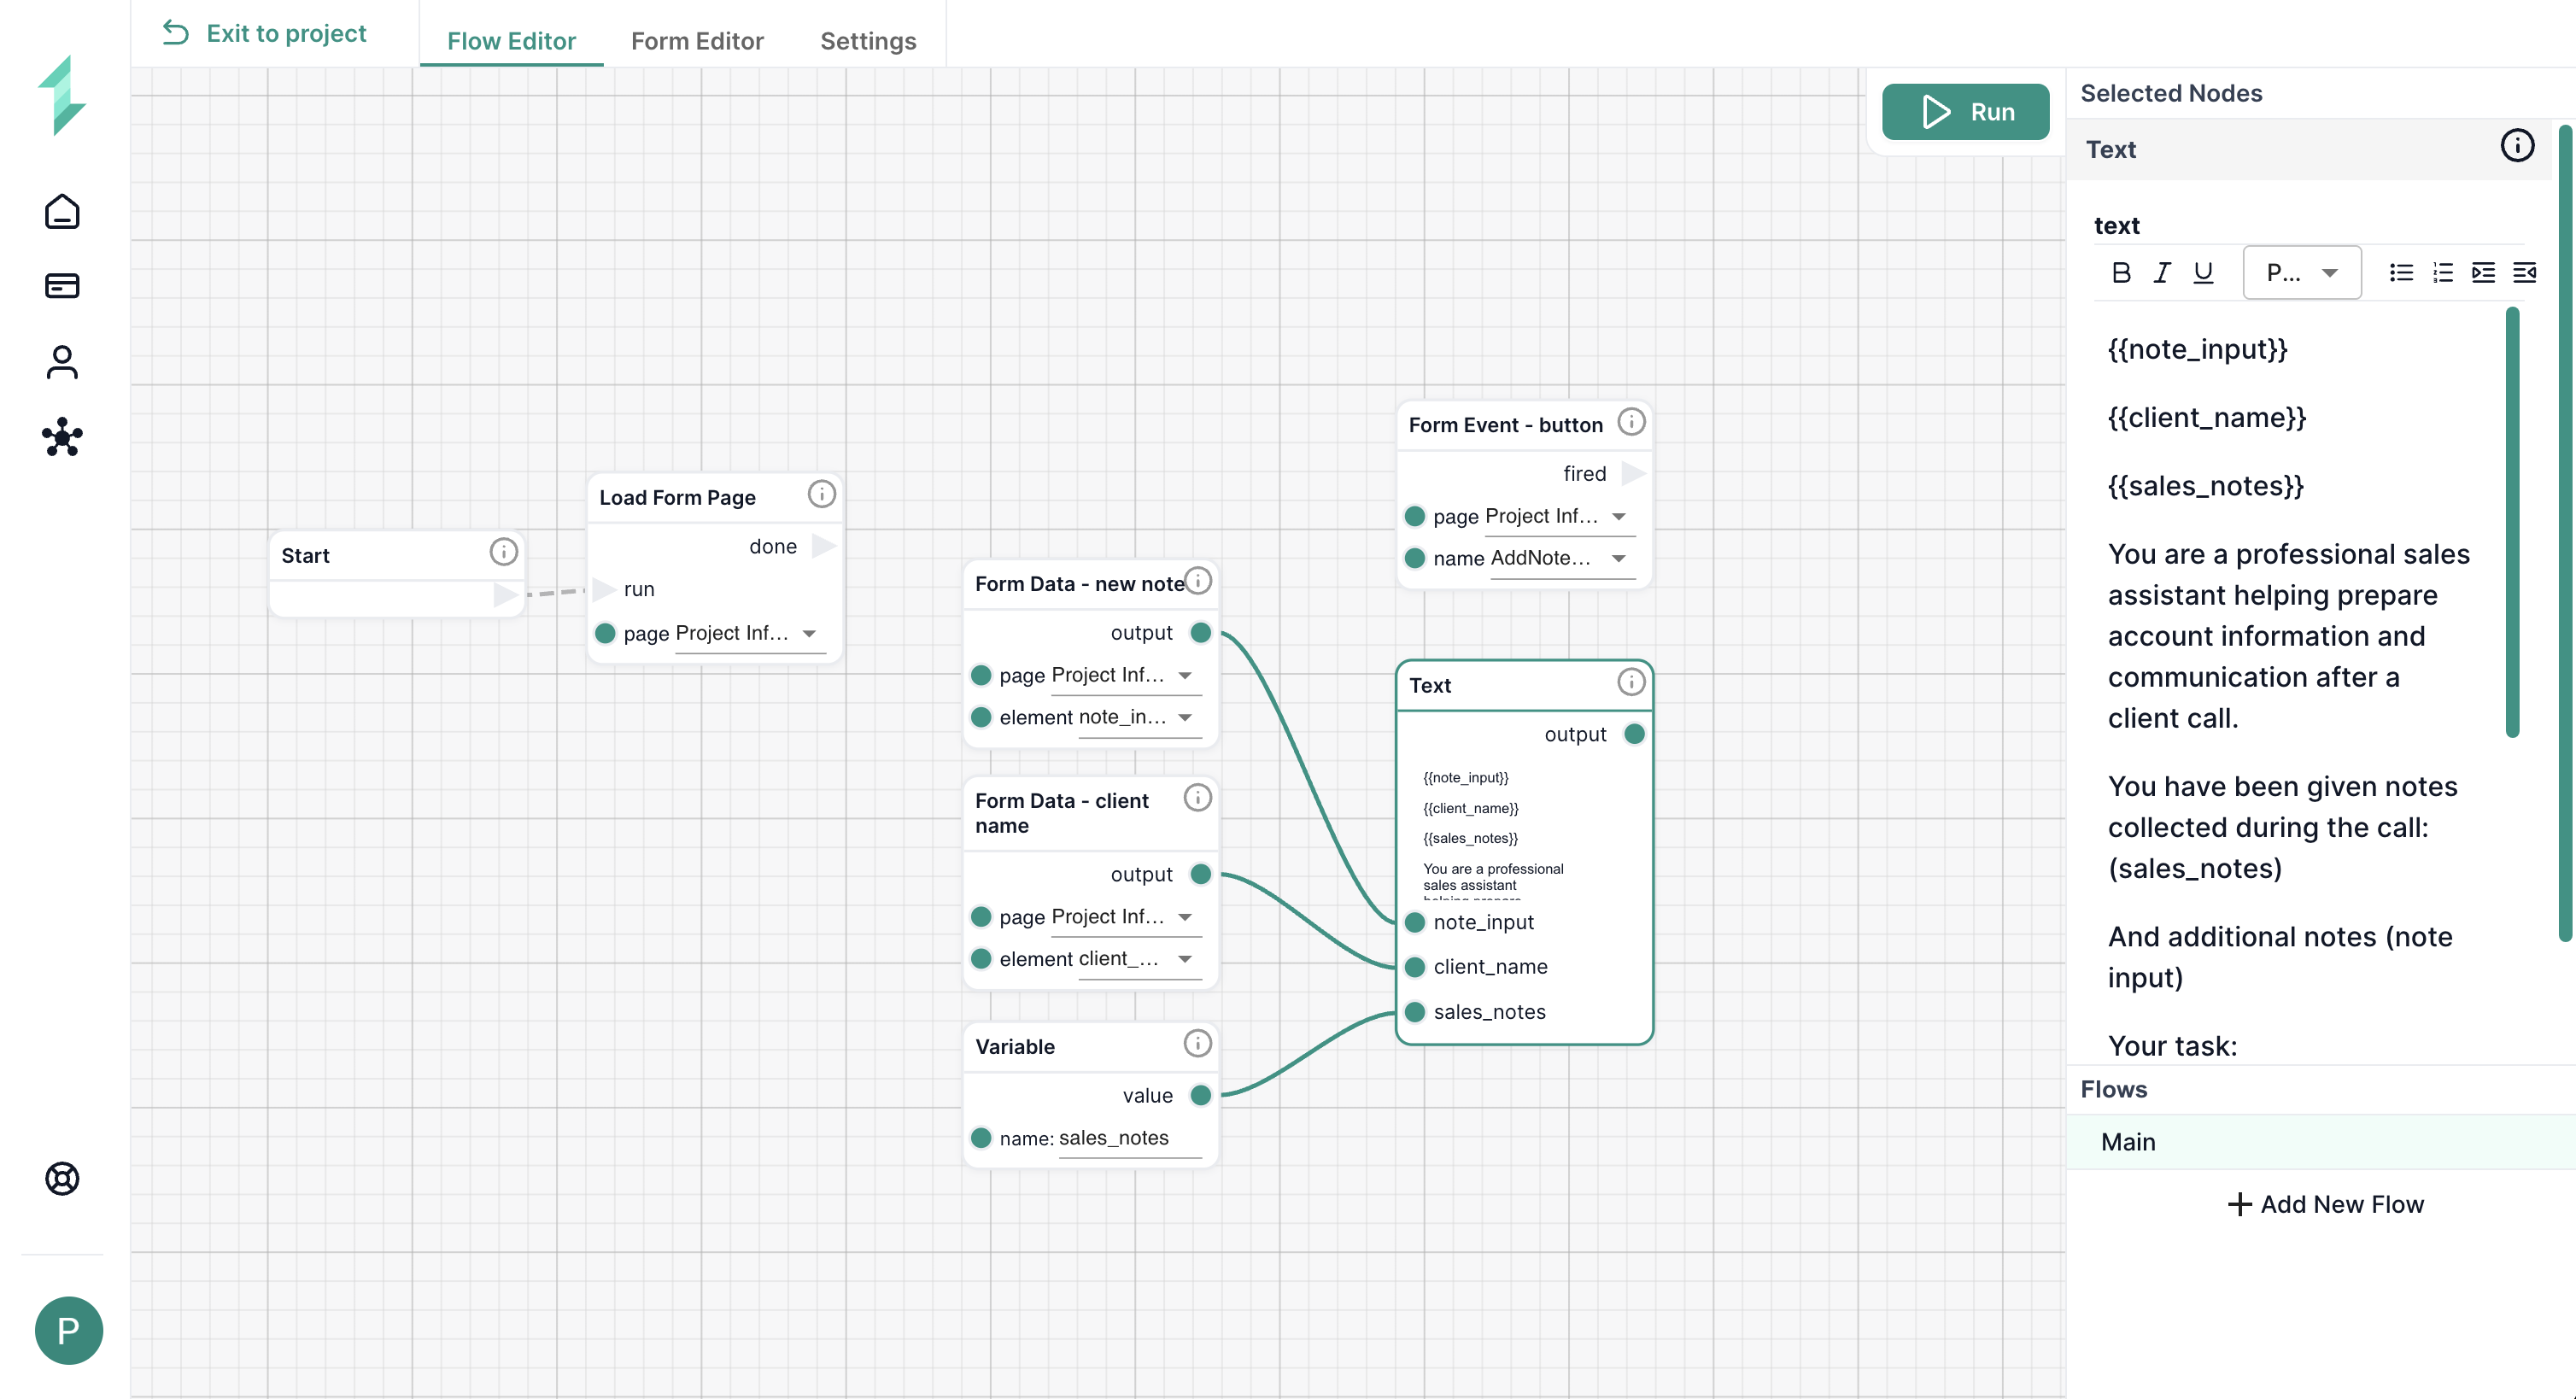
Task: Click the Load Form Page run arrow
Action: click(603, 589)
